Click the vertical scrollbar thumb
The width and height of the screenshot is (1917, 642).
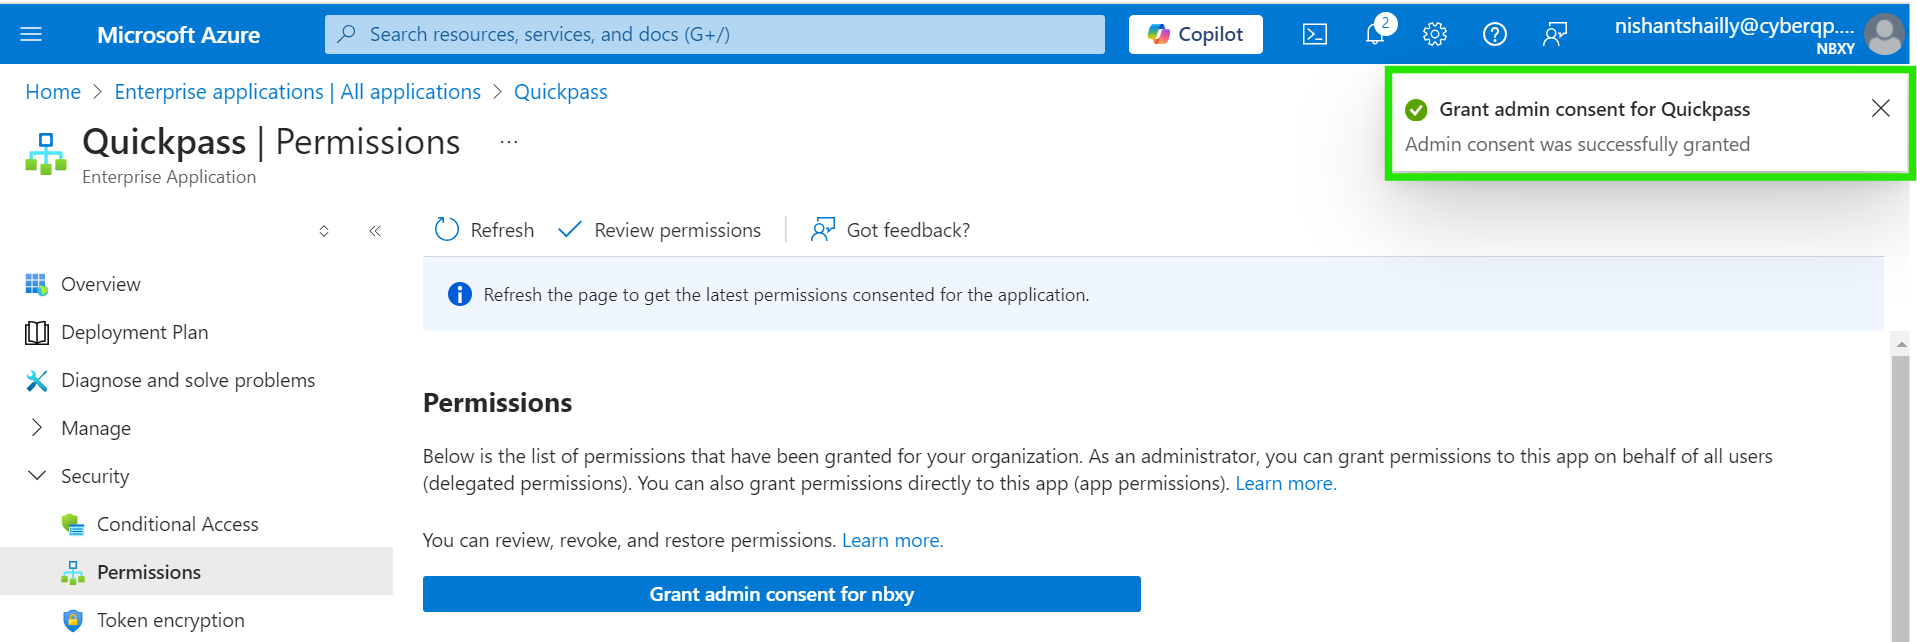[x=1901, y=498]
